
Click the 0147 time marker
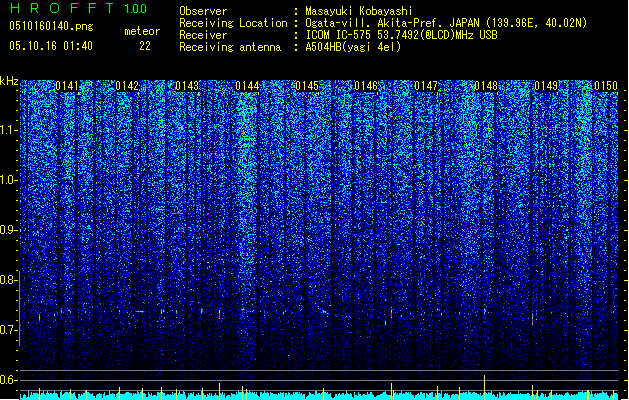pos(426,86)
